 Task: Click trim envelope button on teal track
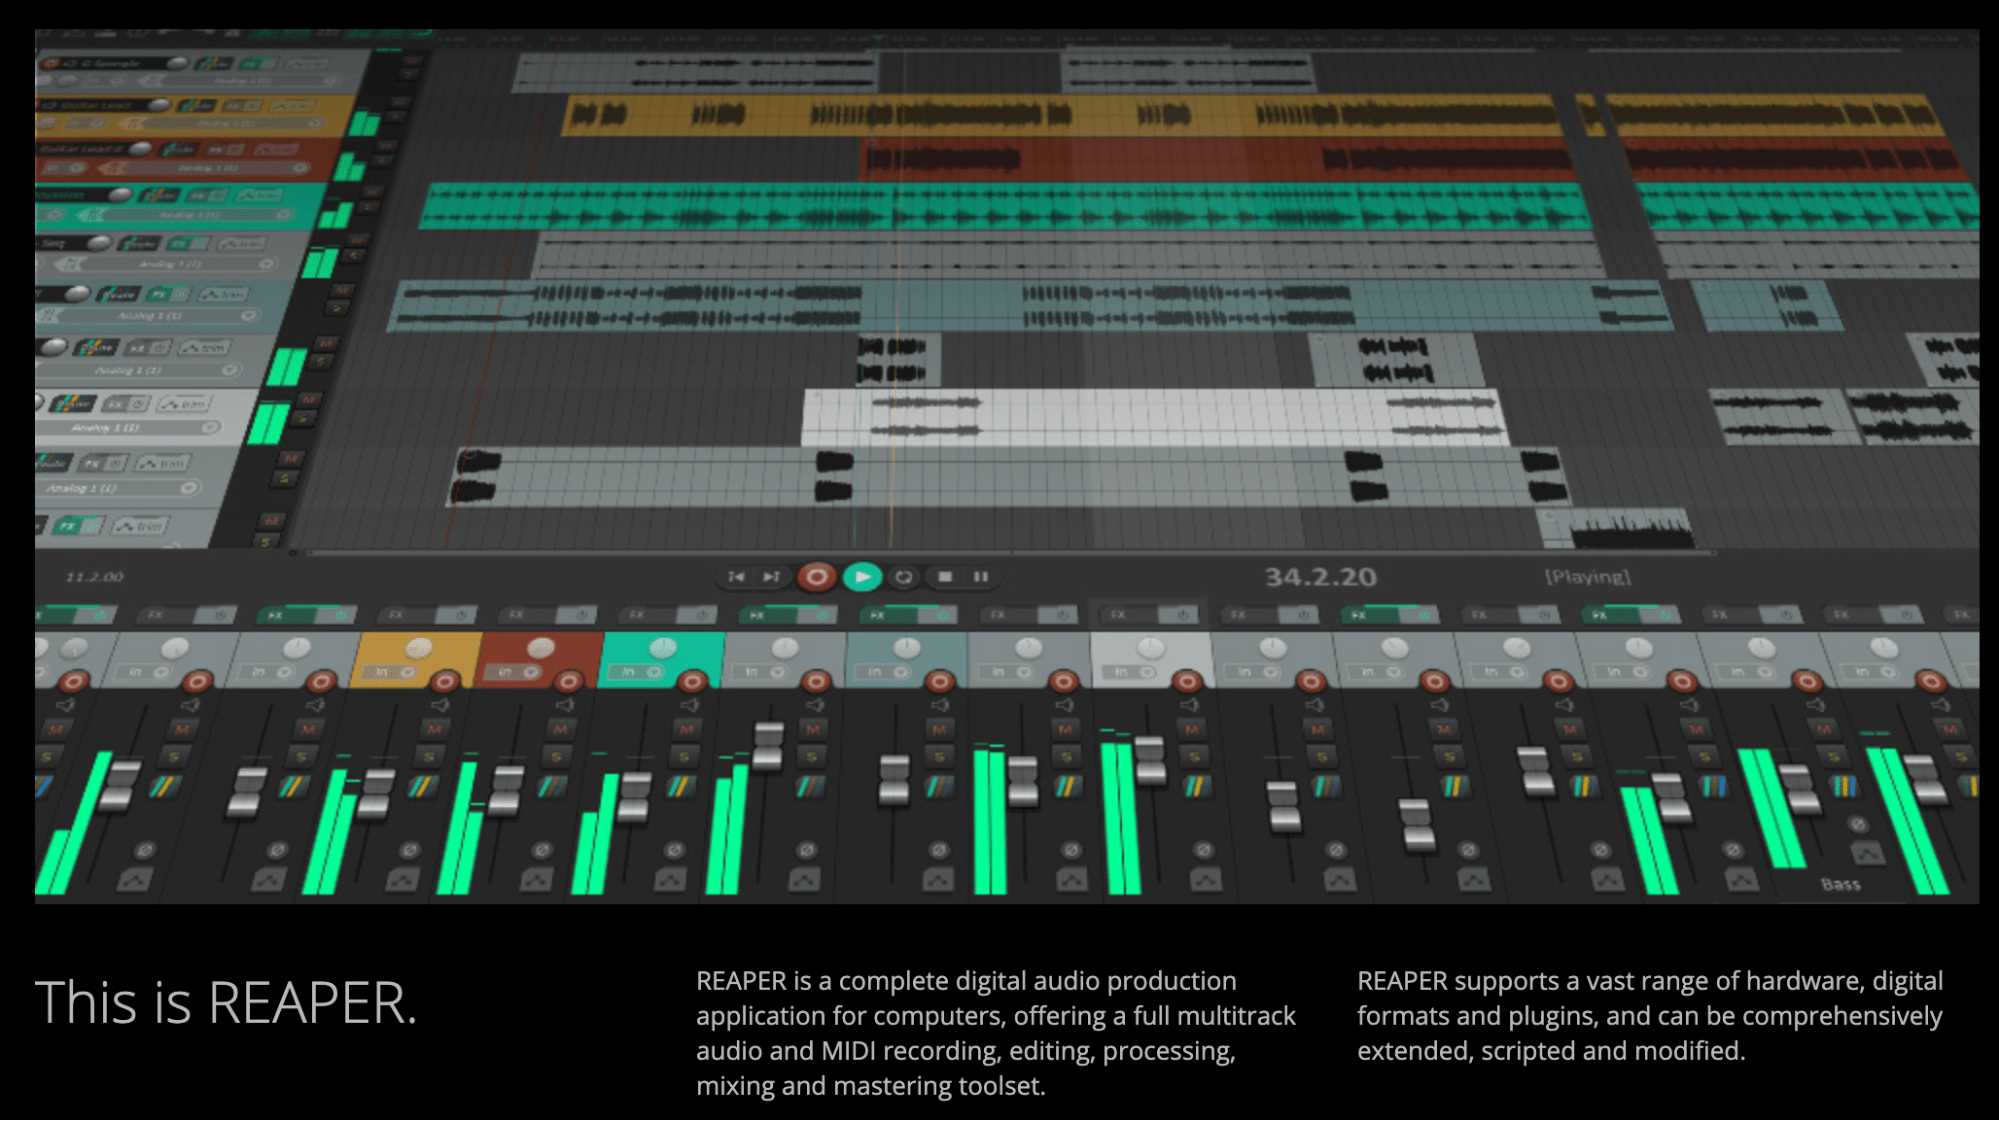click(259, 195)
